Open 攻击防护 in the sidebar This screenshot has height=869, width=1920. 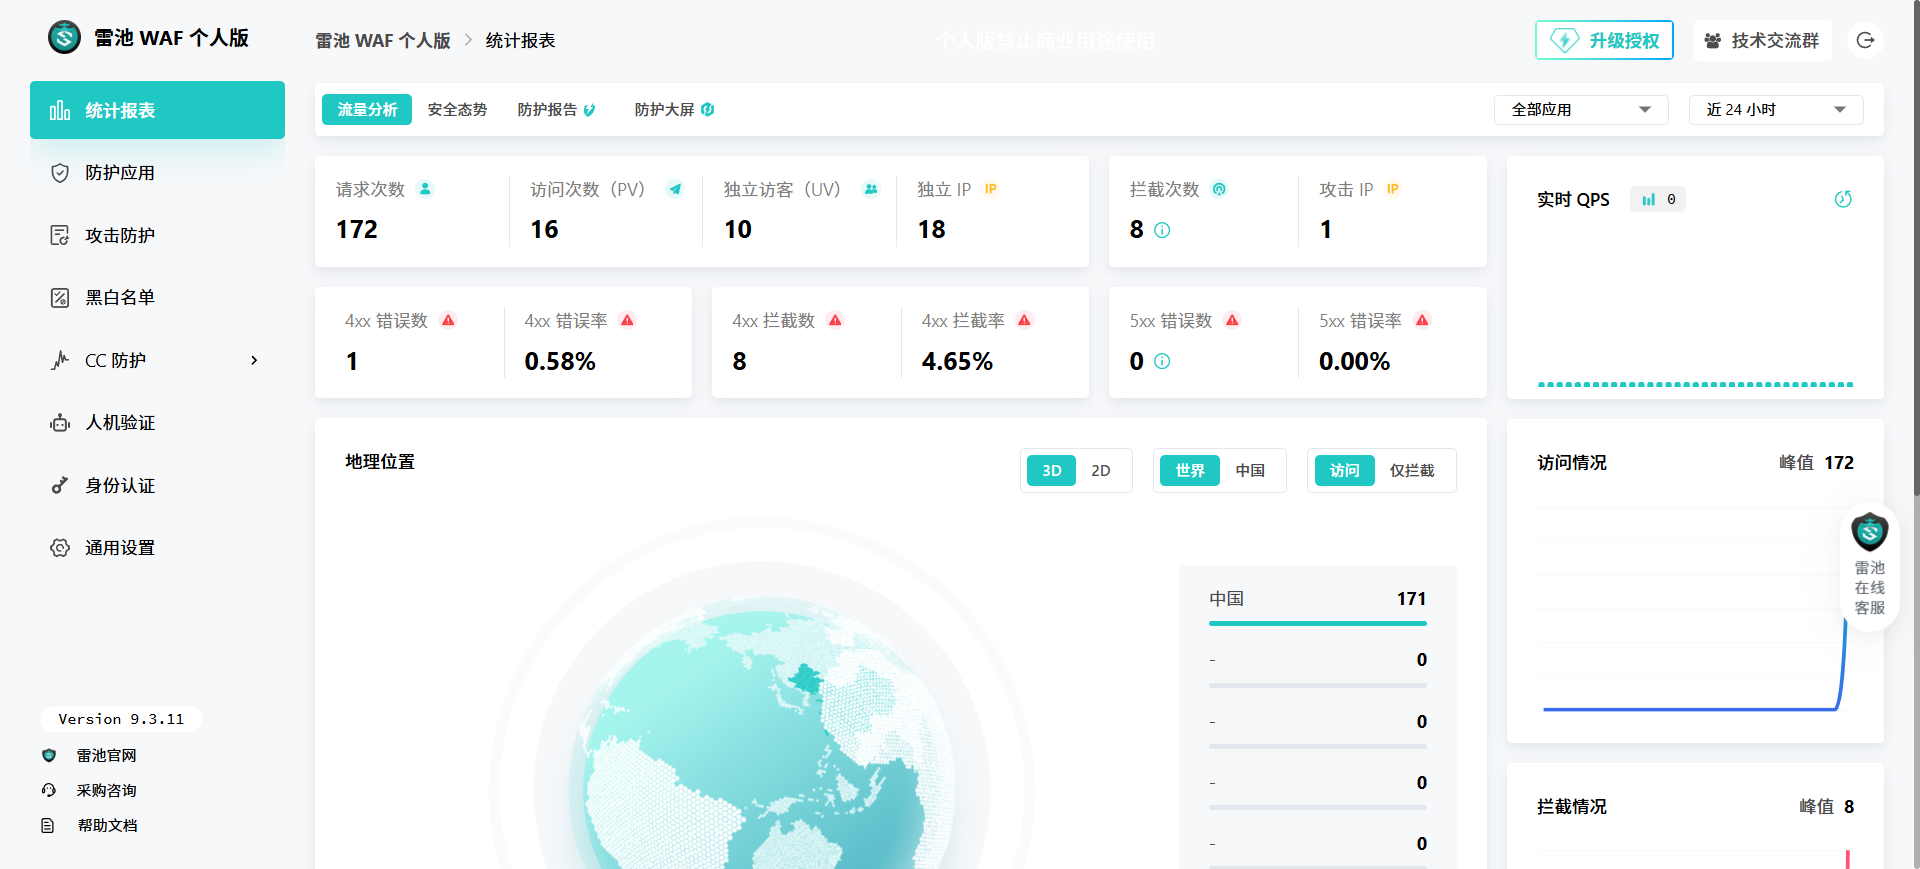point(157,235)
